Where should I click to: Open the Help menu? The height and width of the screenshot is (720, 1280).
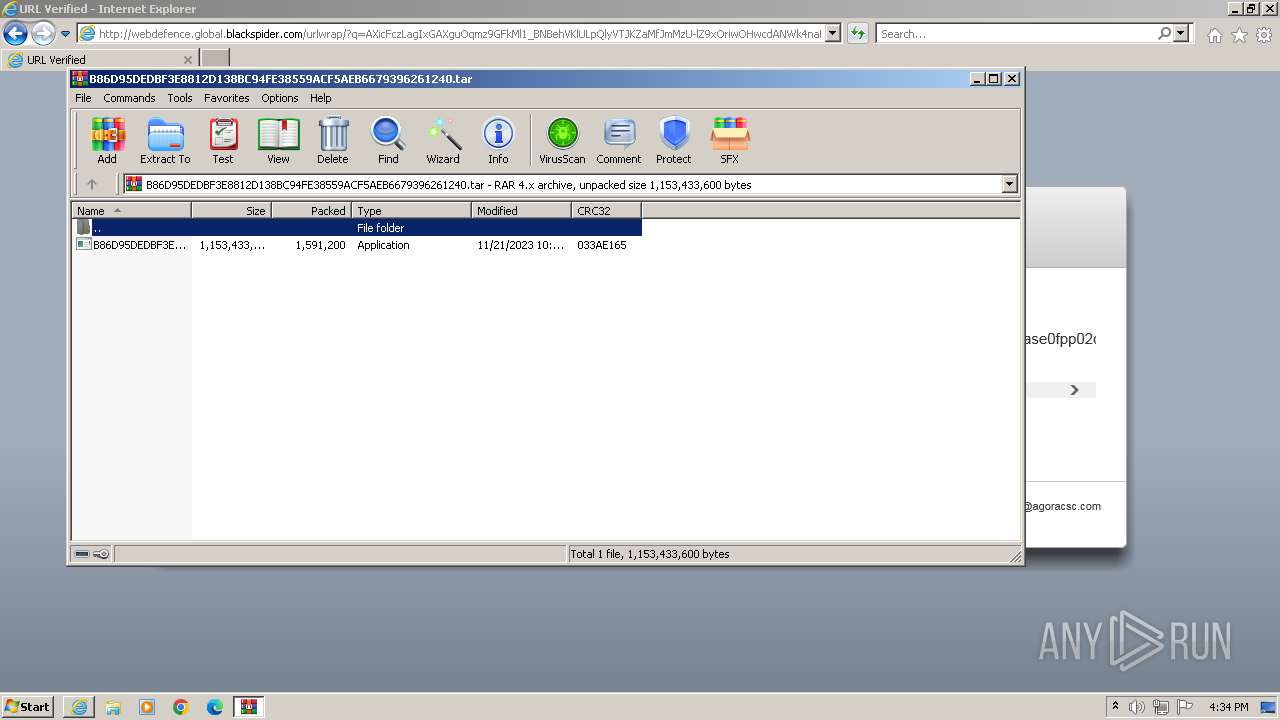coord(320,98)
